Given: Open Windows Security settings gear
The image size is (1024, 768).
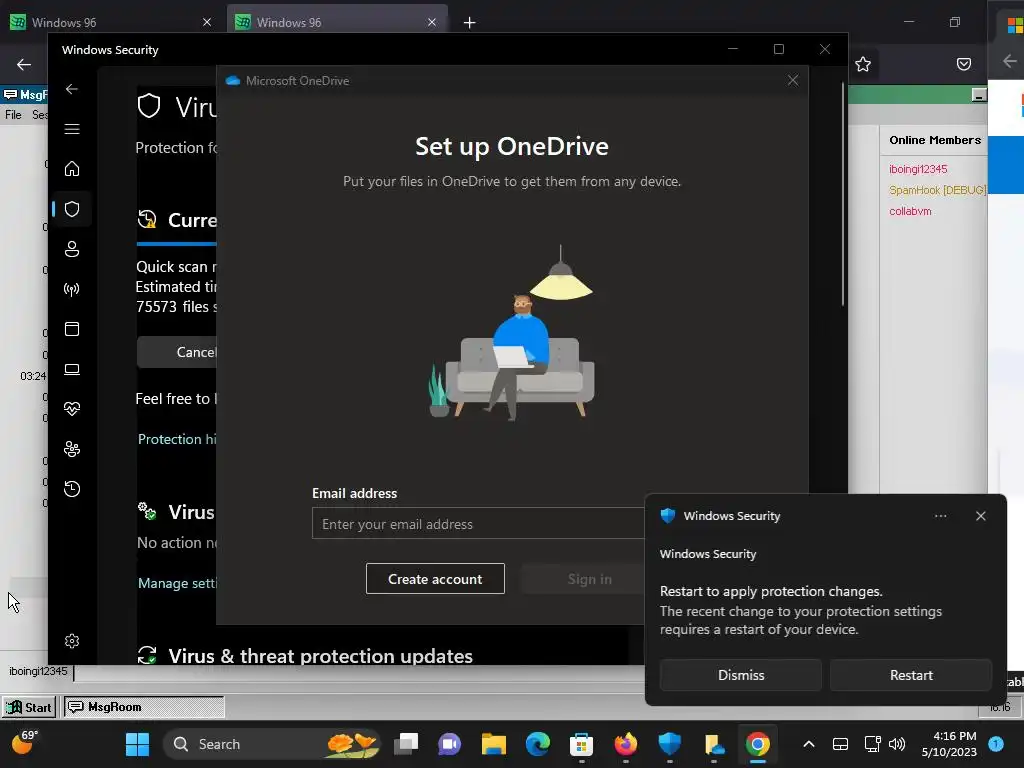Looking at the screenshot, I should pos(72,641).
